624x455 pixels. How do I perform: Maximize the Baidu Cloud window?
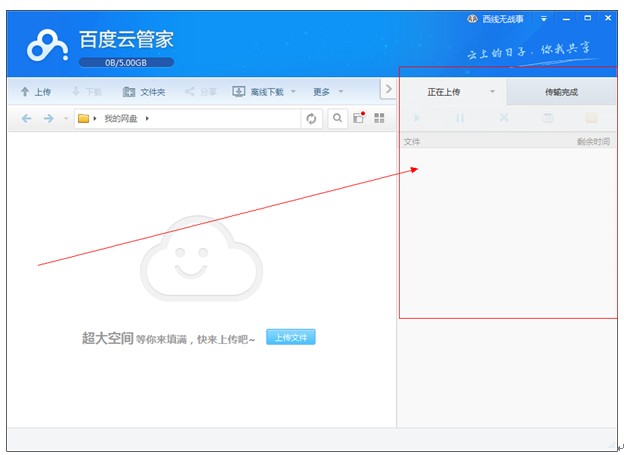click(x=587, y=18)
